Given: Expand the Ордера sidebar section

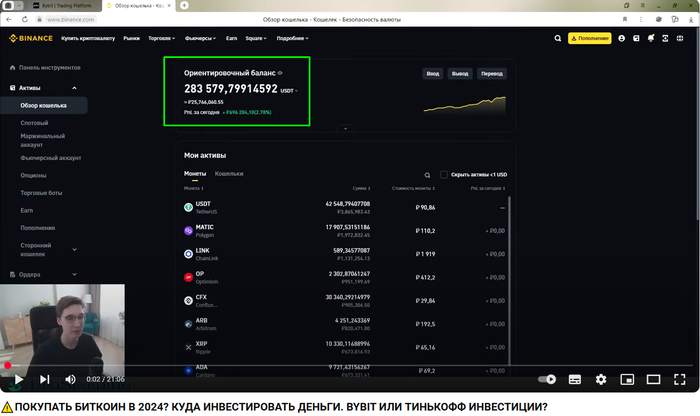Looking at the screenshot, I should [75, 275].
